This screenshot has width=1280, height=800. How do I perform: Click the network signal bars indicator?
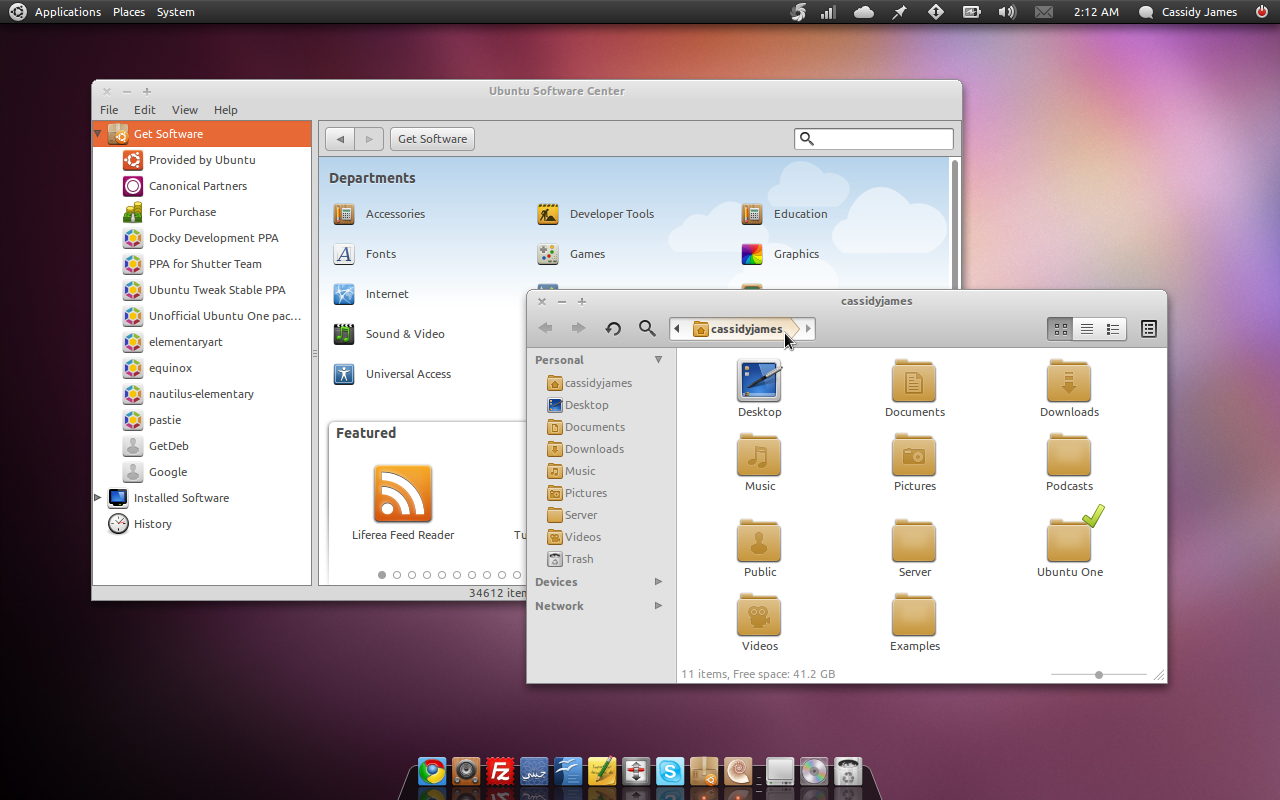click(x=828, y=12)
